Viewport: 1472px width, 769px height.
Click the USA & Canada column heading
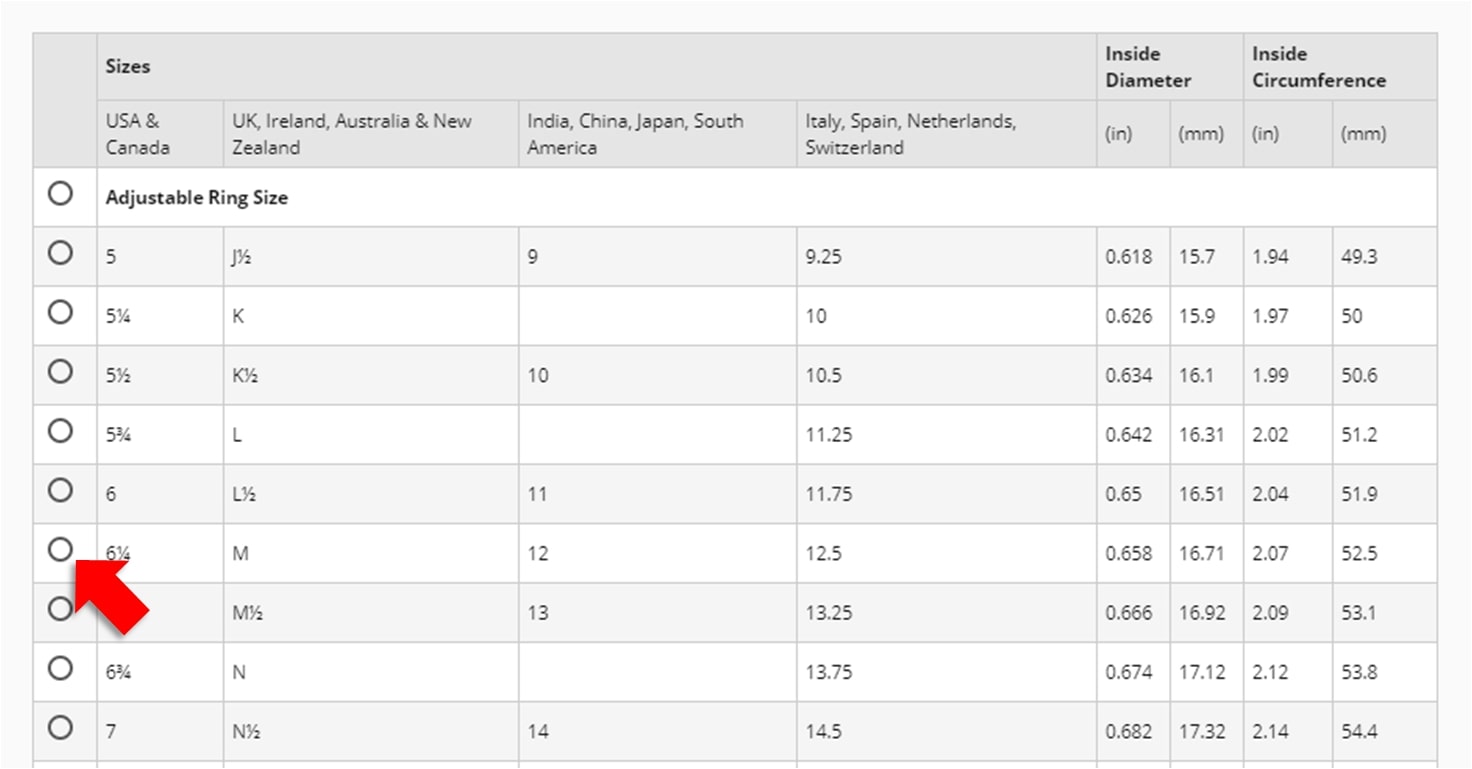(x=138, y=134)
